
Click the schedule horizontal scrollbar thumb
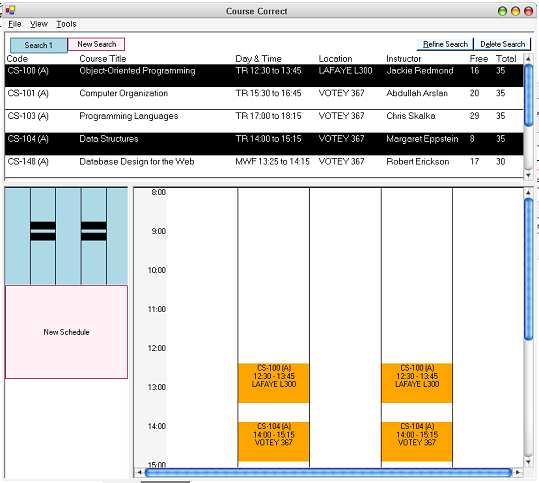(328, 473)
